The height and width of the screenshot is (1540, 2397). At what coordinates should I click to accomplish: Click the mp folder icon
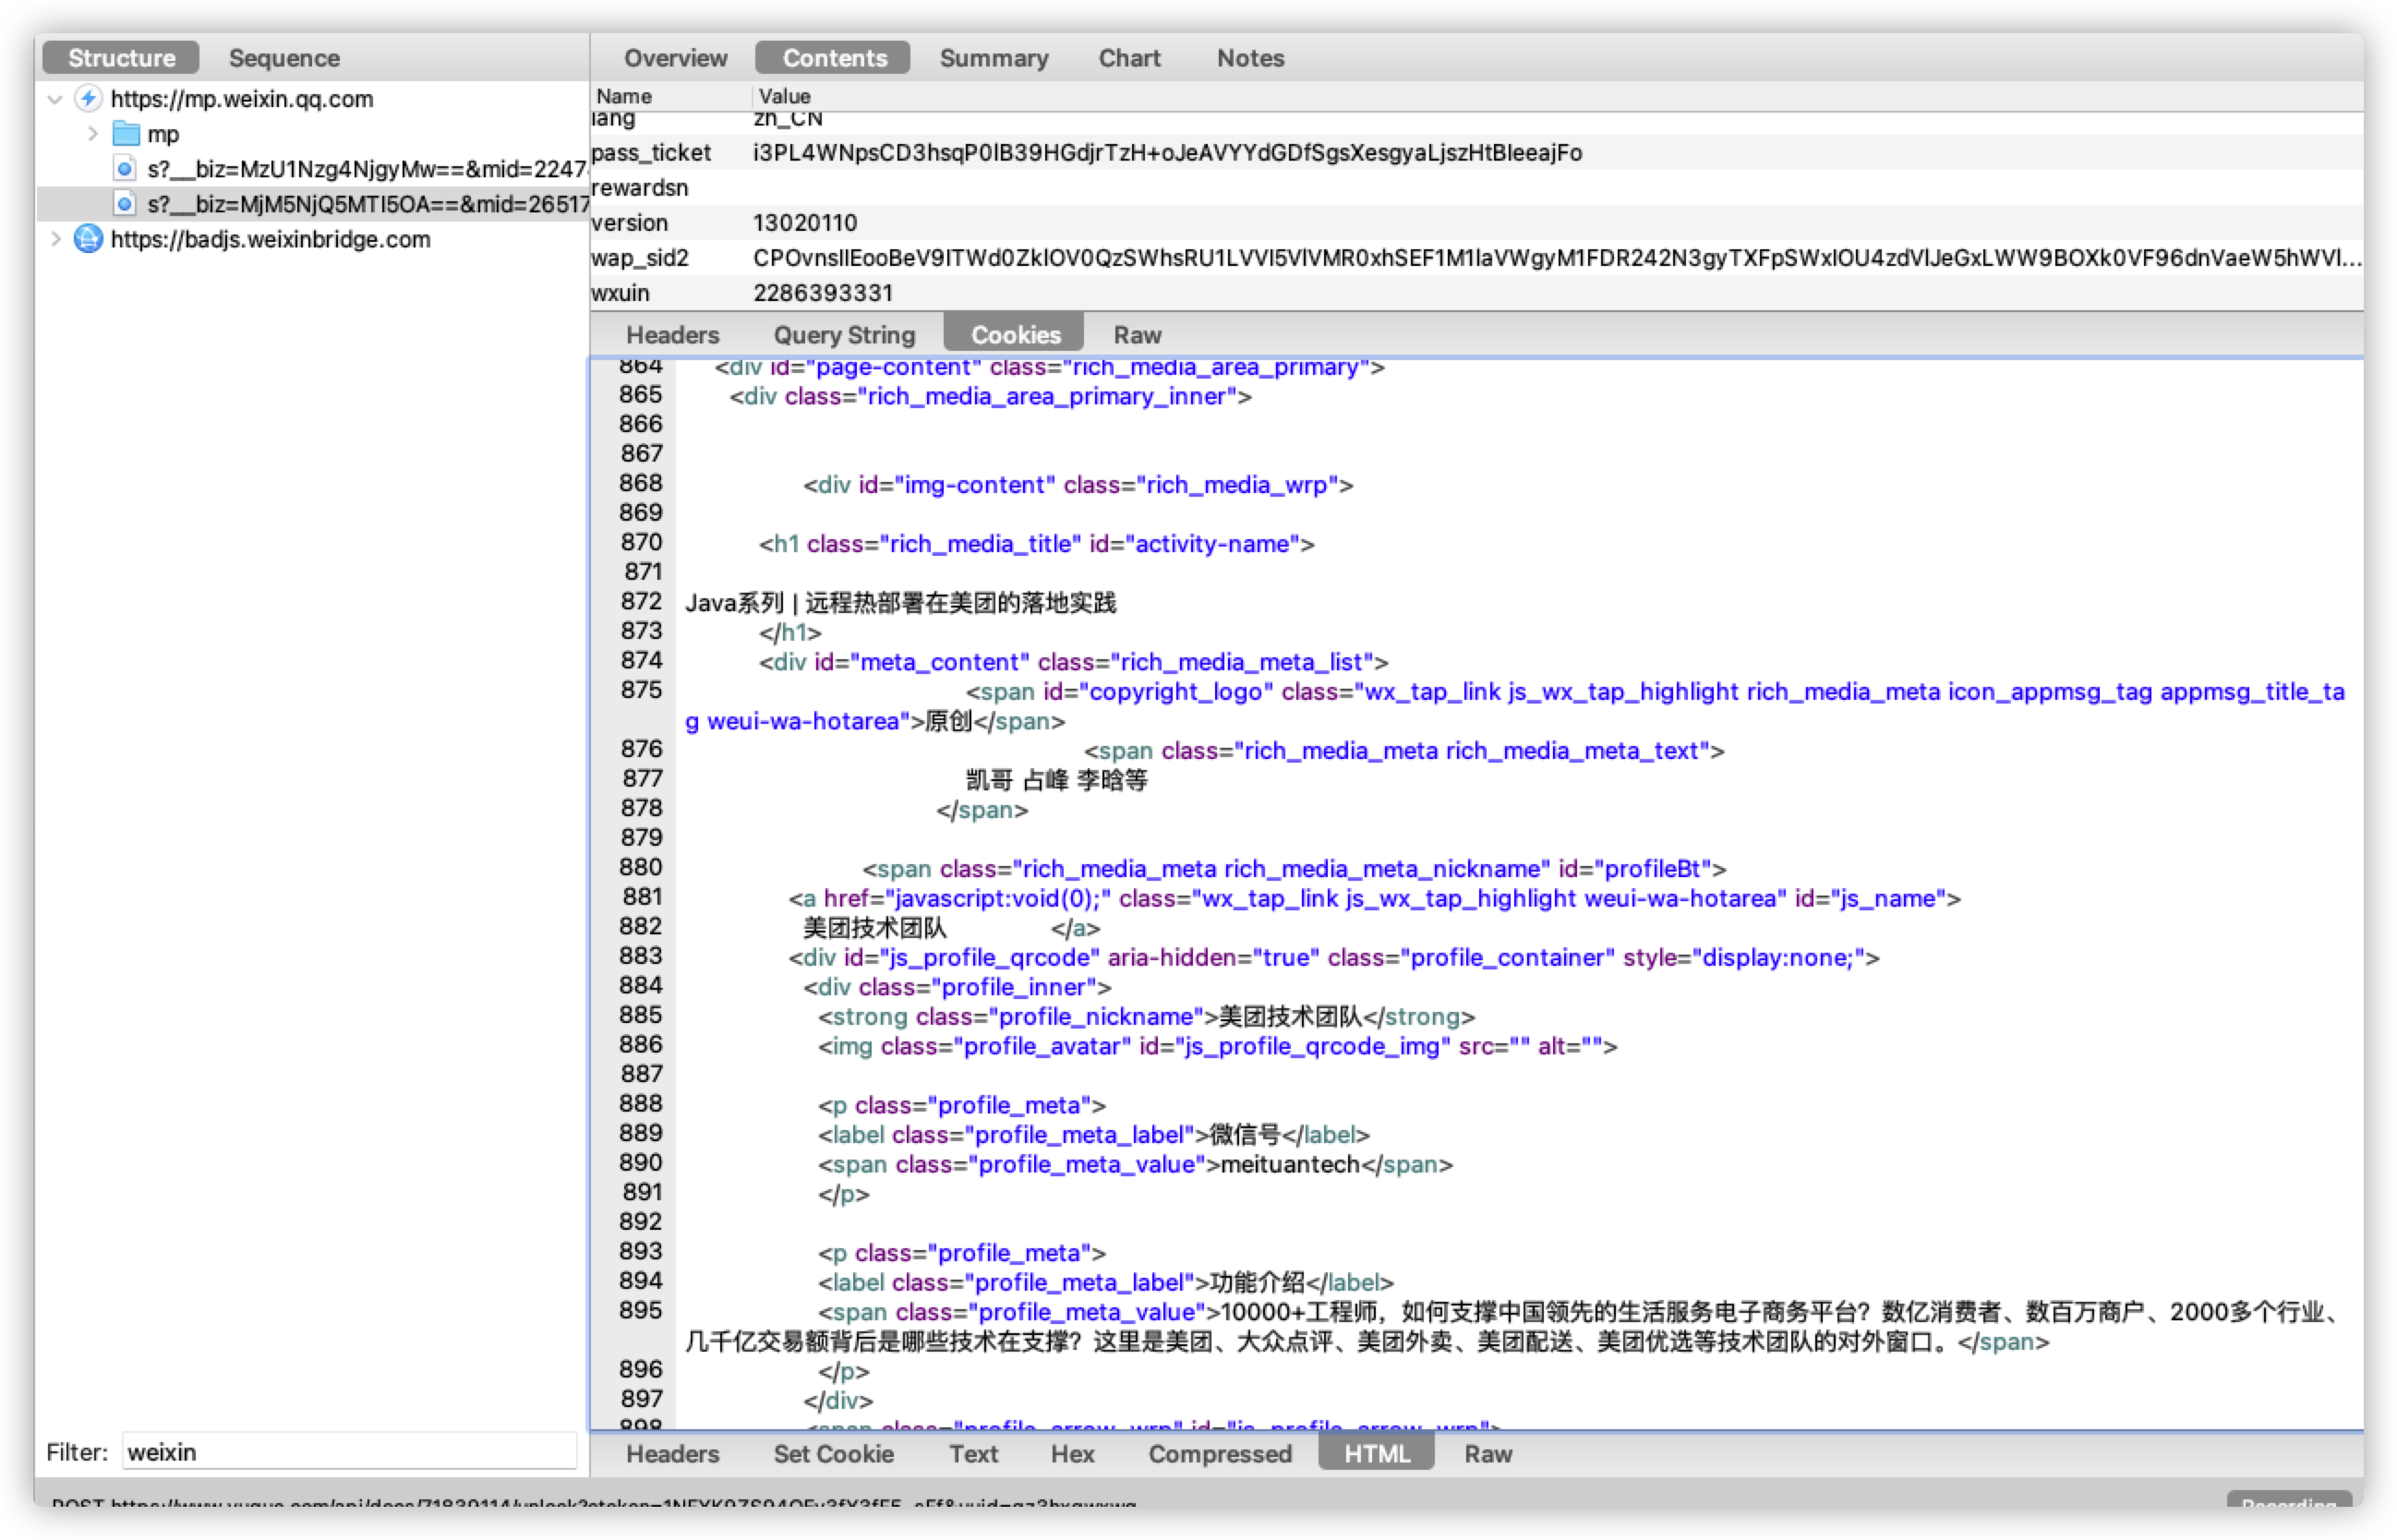pyautogui.click(x=126, y=134)
